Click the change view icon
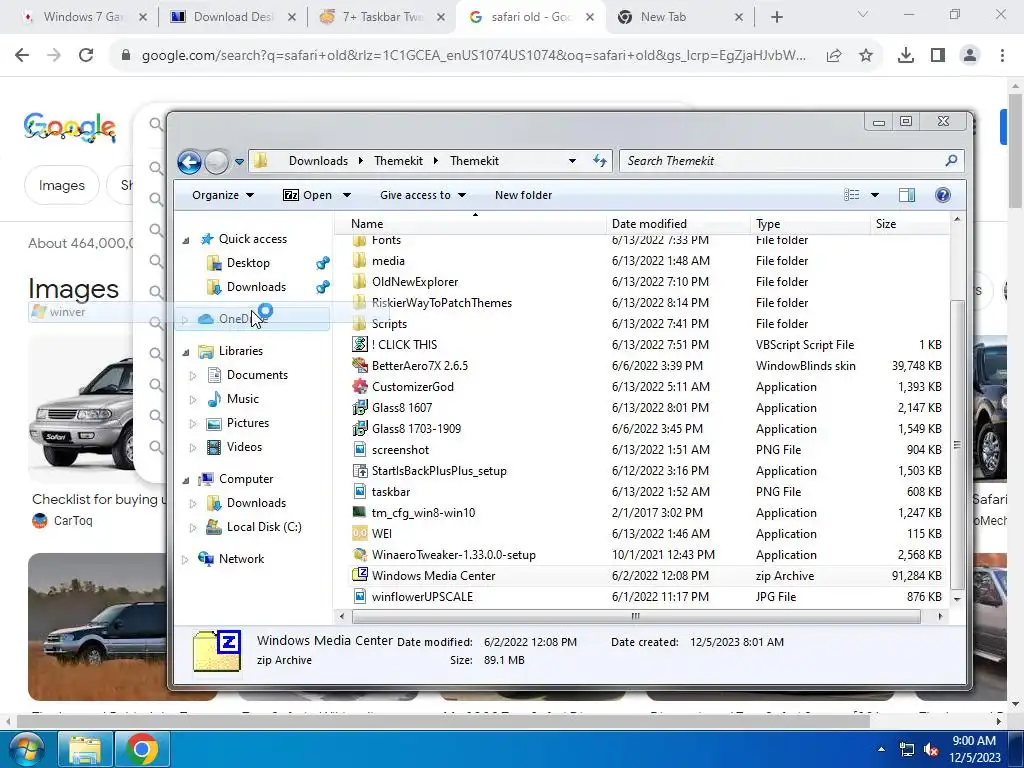The height and width of the screenshot is (768, 1024). pos(851,195)
